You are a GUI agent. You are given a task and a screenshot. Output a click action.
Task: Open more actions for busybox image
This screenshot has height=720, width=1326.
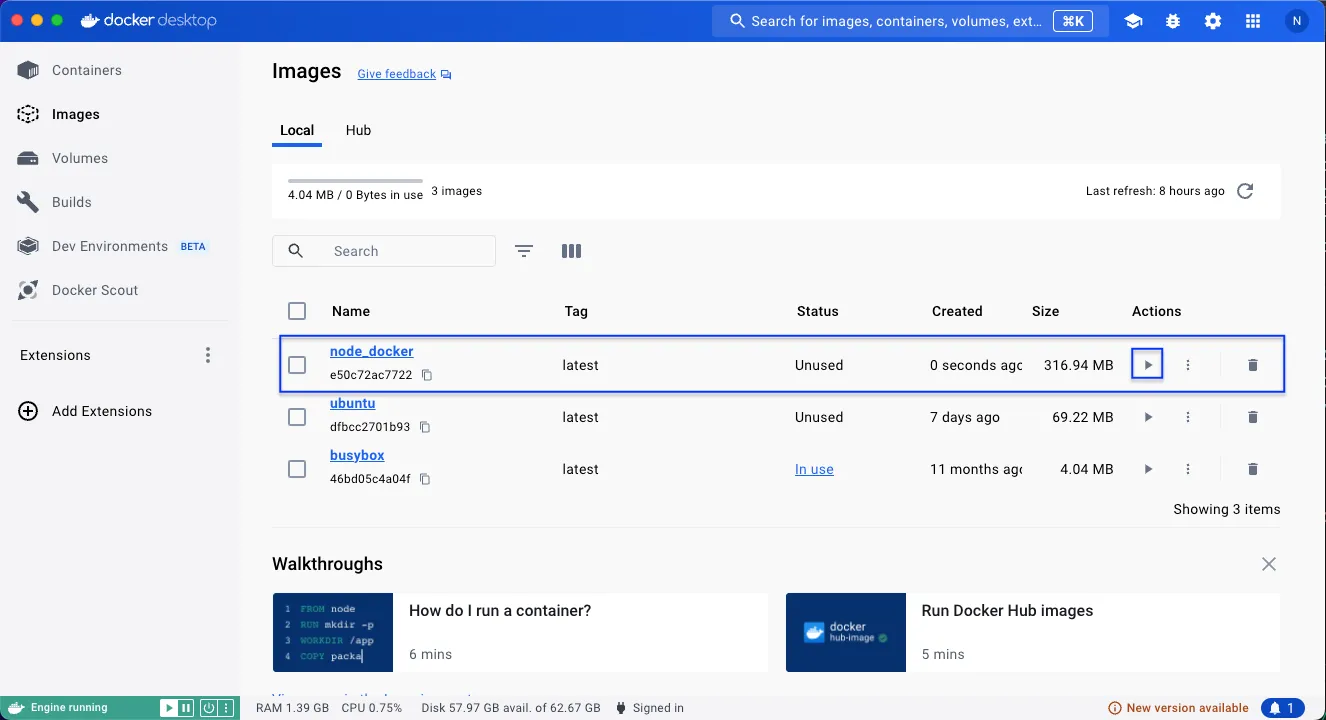coord(1188,469)
